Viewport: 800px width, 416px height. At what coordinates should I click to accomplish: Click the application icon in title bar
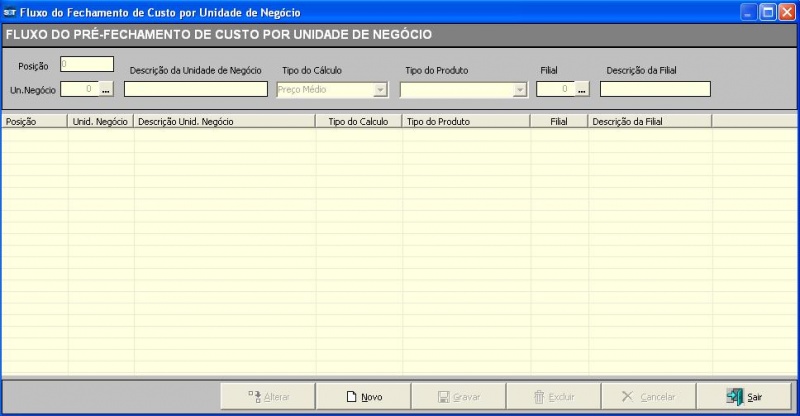point(10,12)
